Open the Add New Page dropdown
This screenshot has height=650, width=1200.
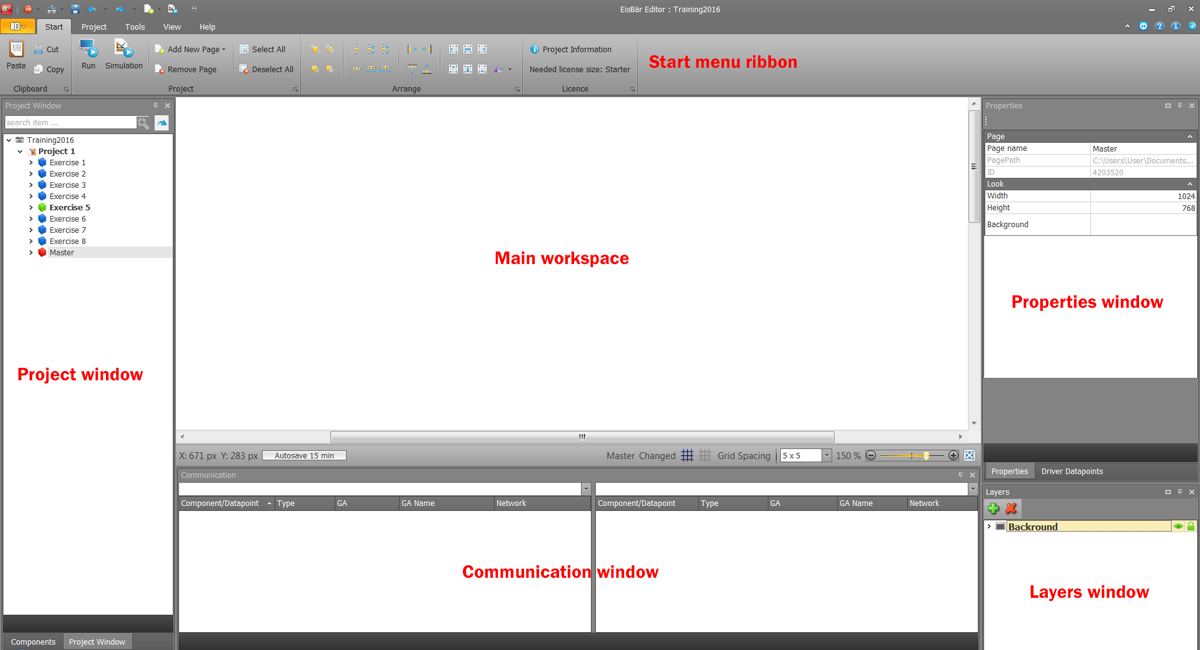(x=224, y=49)
